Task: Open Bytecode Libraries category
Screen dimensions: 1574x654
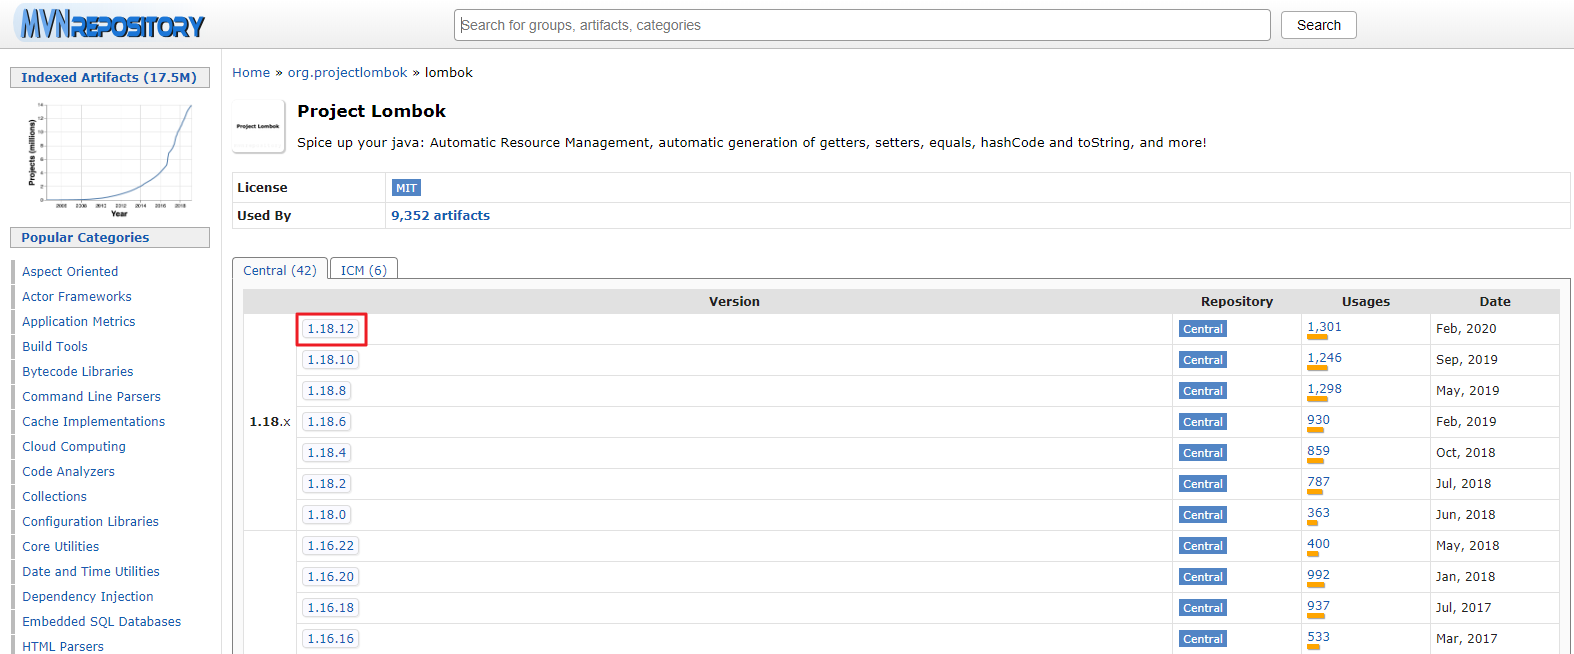Action: pos(78,372)
